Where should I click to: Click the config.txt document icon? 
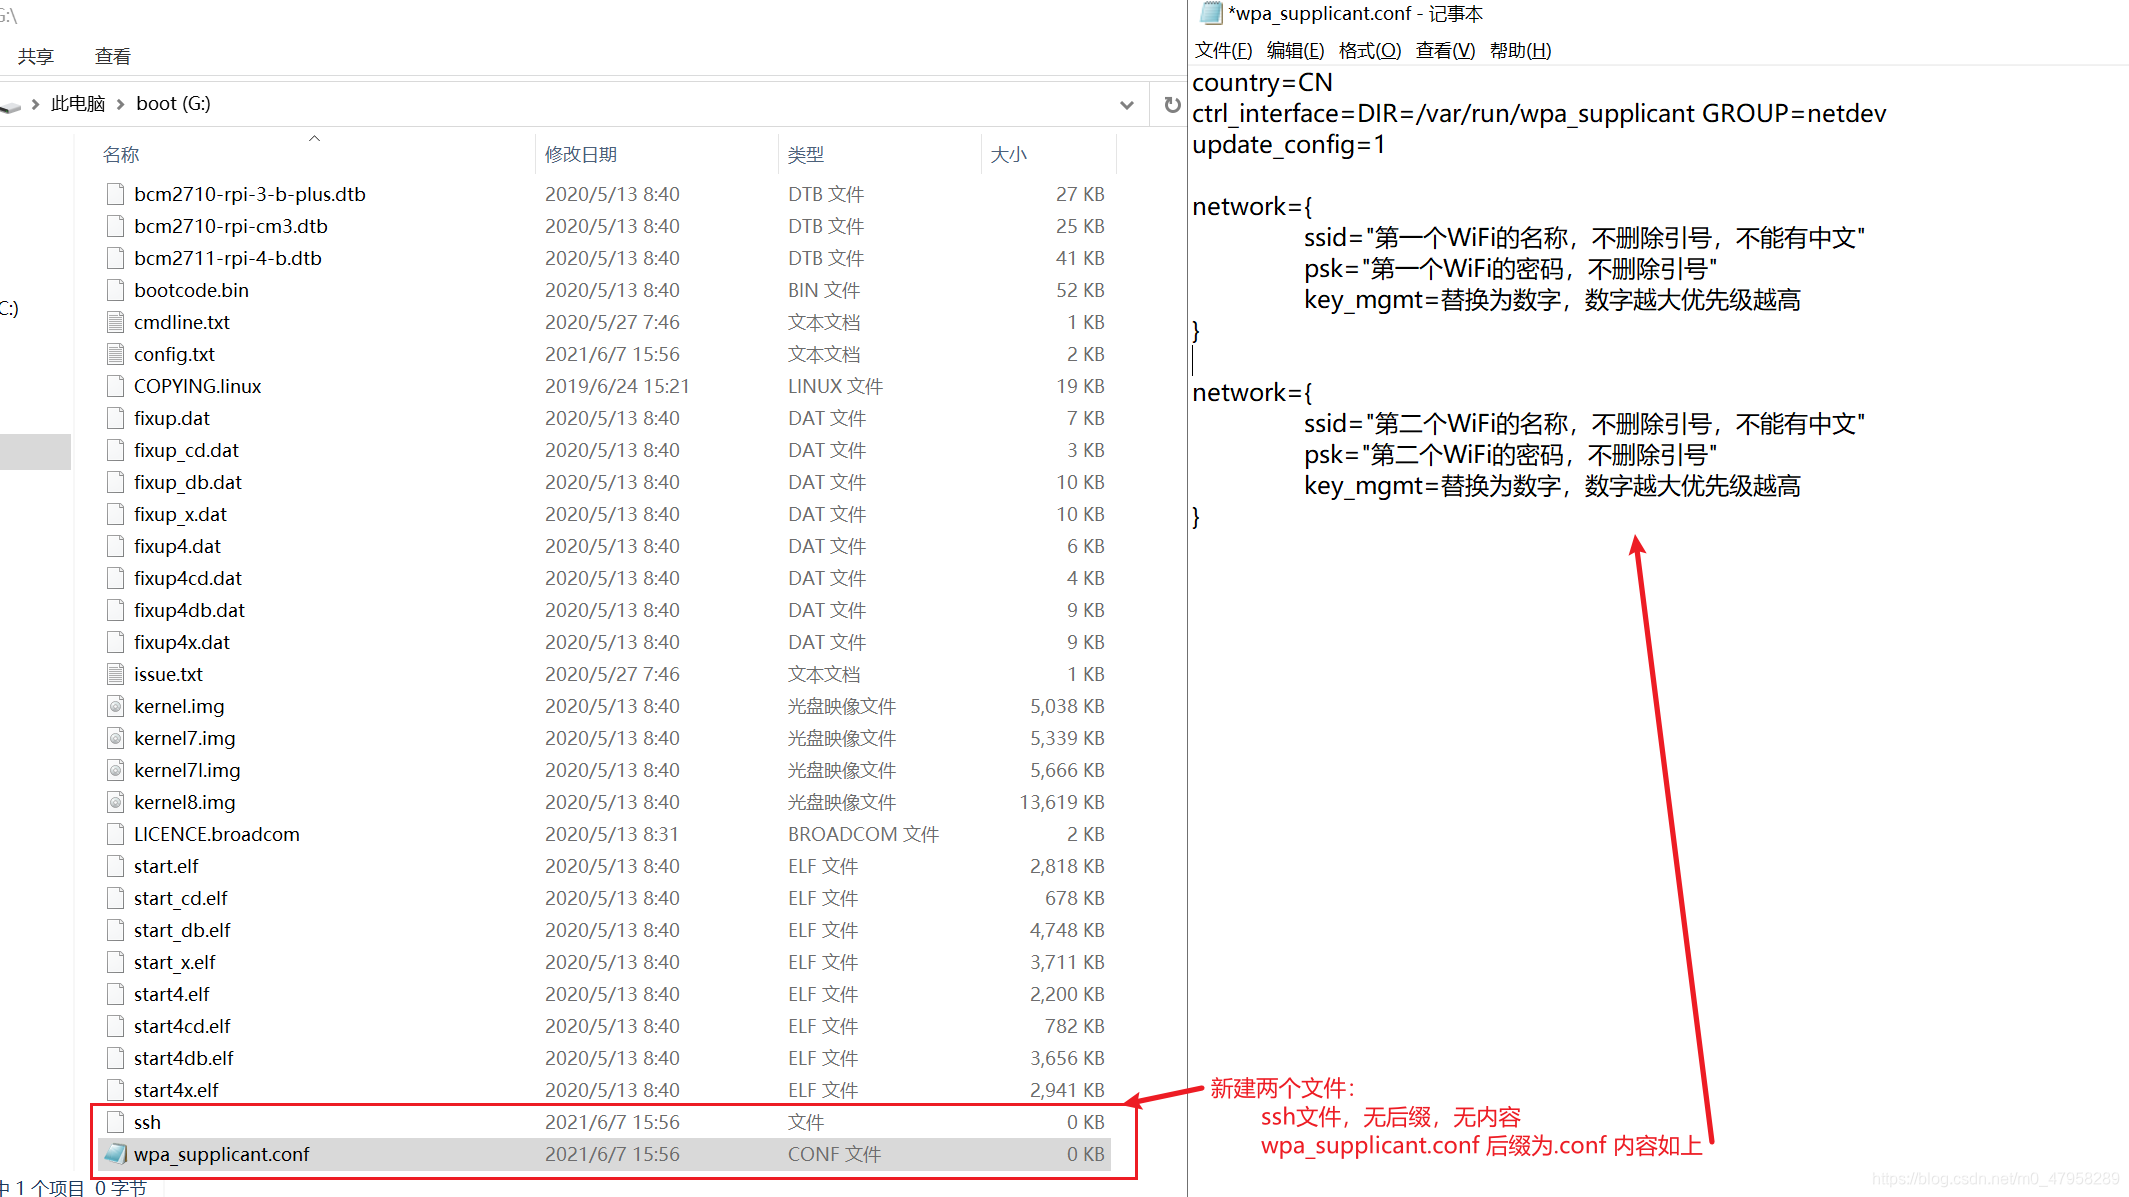click(x=116, y=354)
